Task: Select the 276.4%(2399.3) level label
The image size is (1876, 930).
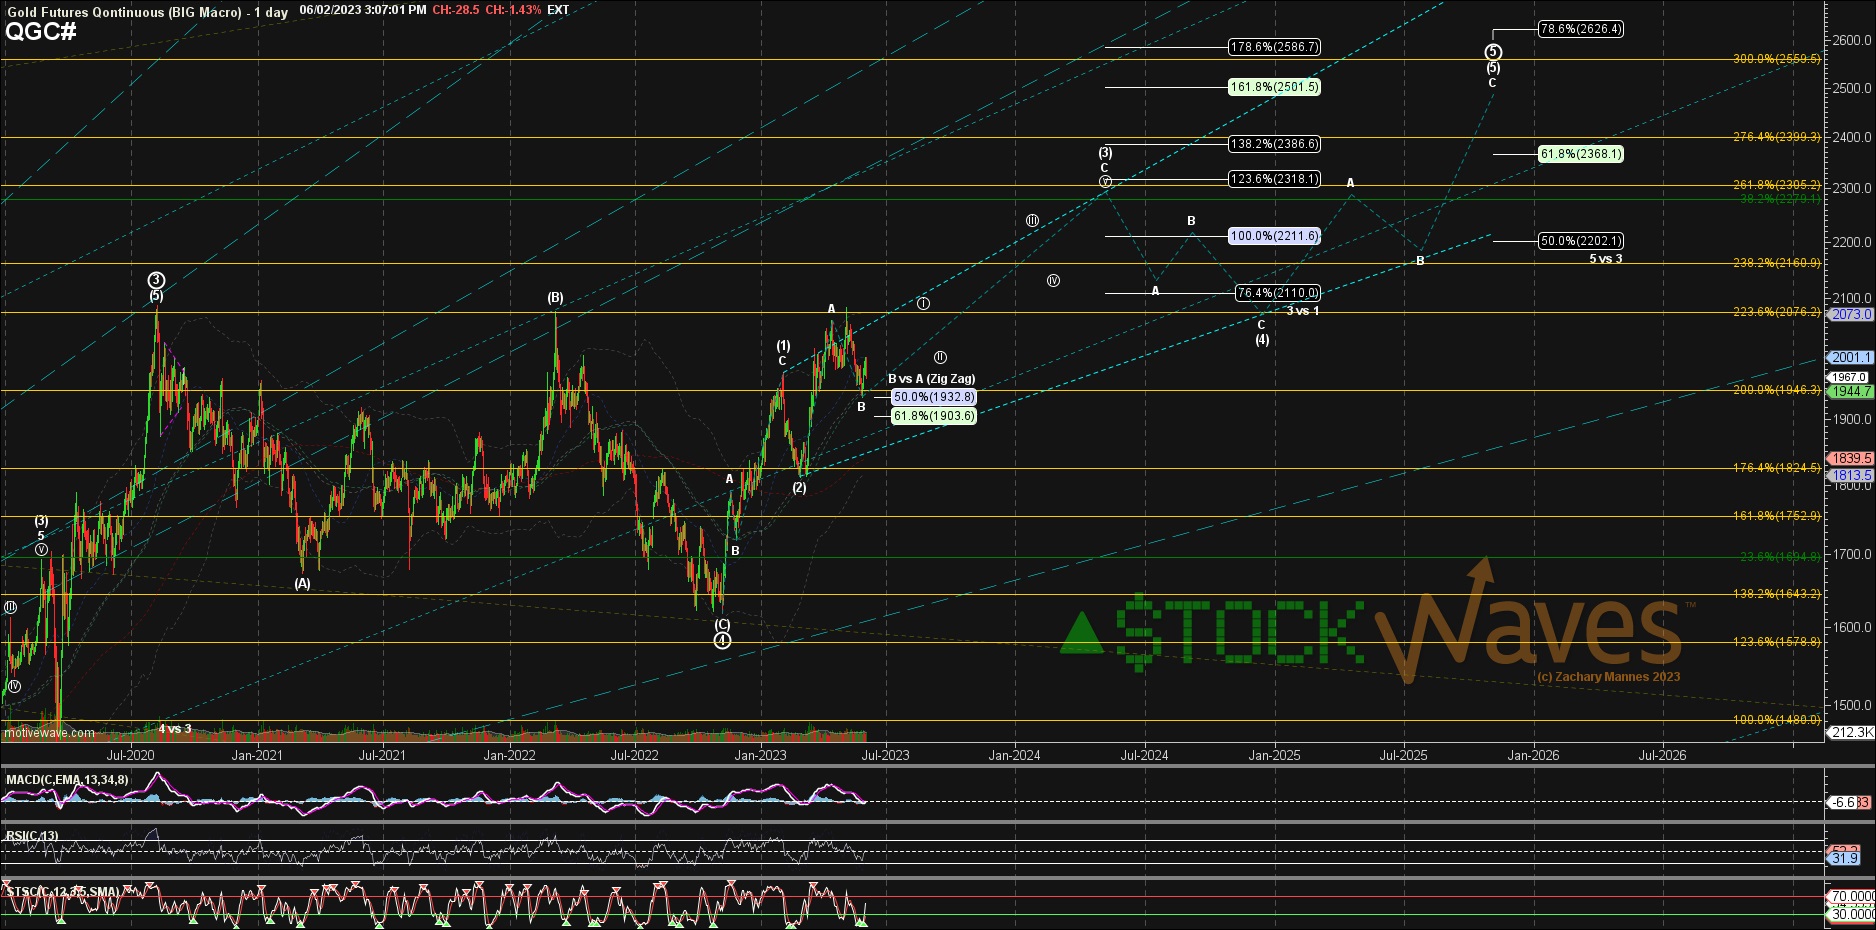Action: 1776,137
